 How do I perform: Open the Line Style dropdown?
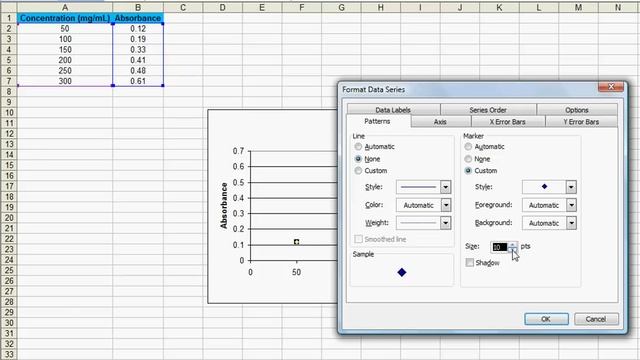point(445,187)
